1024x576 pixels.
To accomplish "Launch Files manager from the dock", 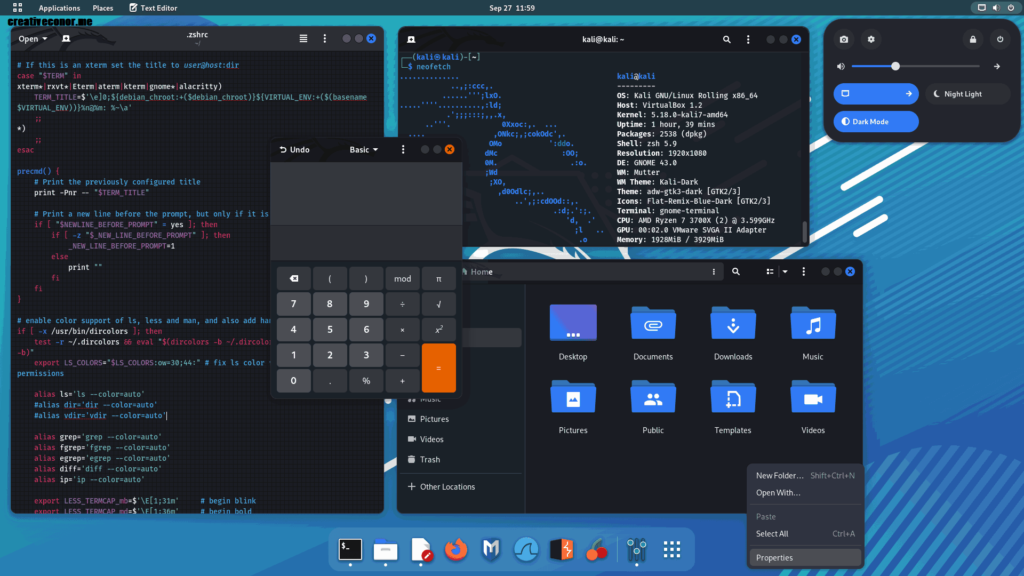I will [x=385, y=550].
